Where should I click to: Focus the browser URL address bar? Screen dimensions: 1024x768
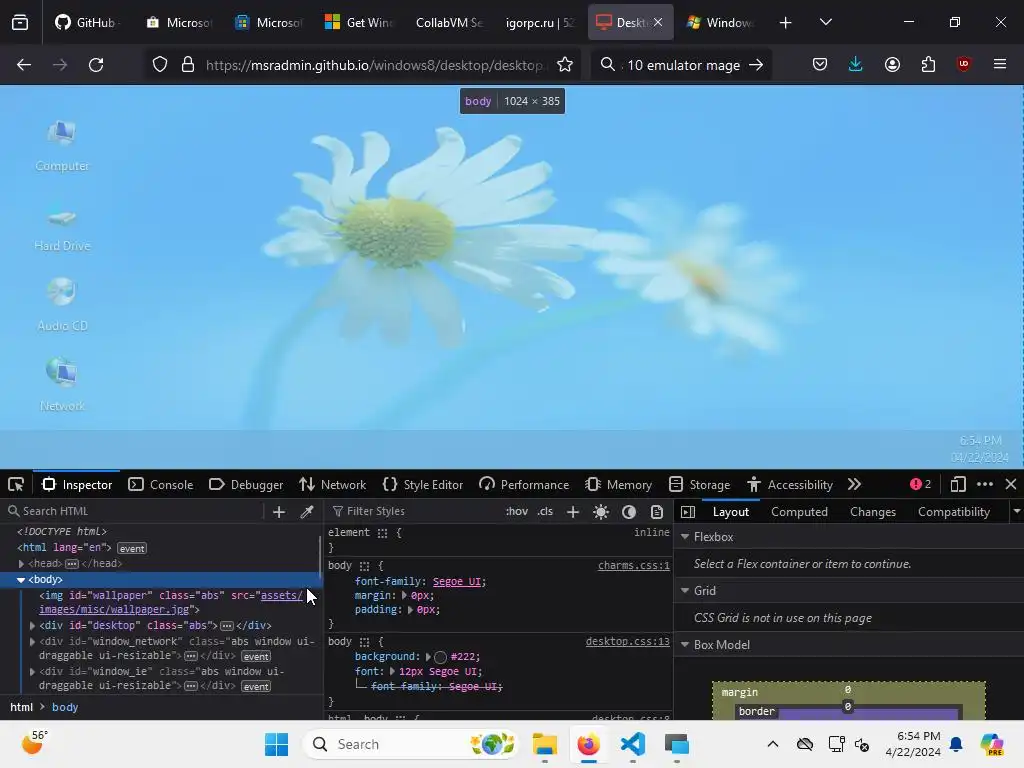[x=374, y=65]
